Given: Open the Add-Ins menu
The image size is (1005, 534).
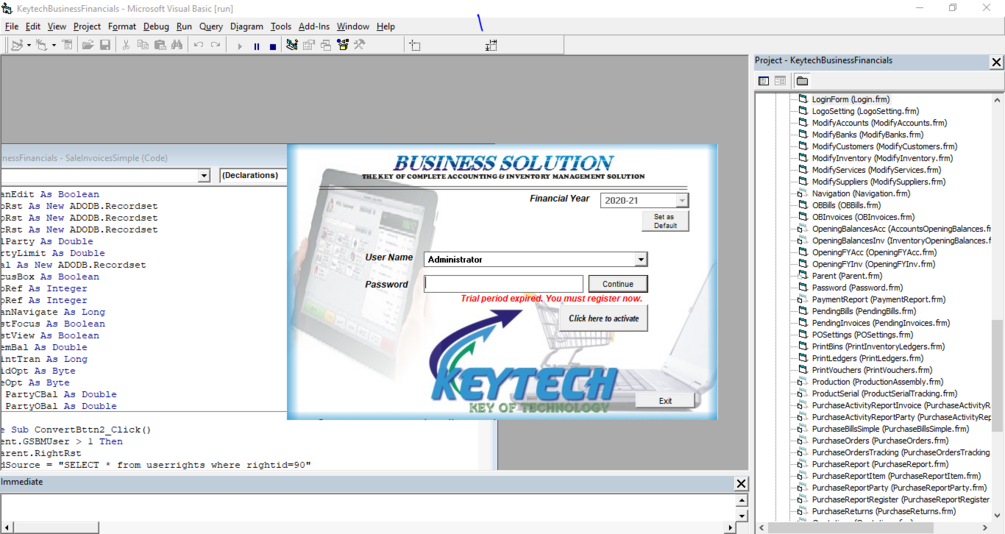Looking at the screenshot, I should click(x=314, y=26).
